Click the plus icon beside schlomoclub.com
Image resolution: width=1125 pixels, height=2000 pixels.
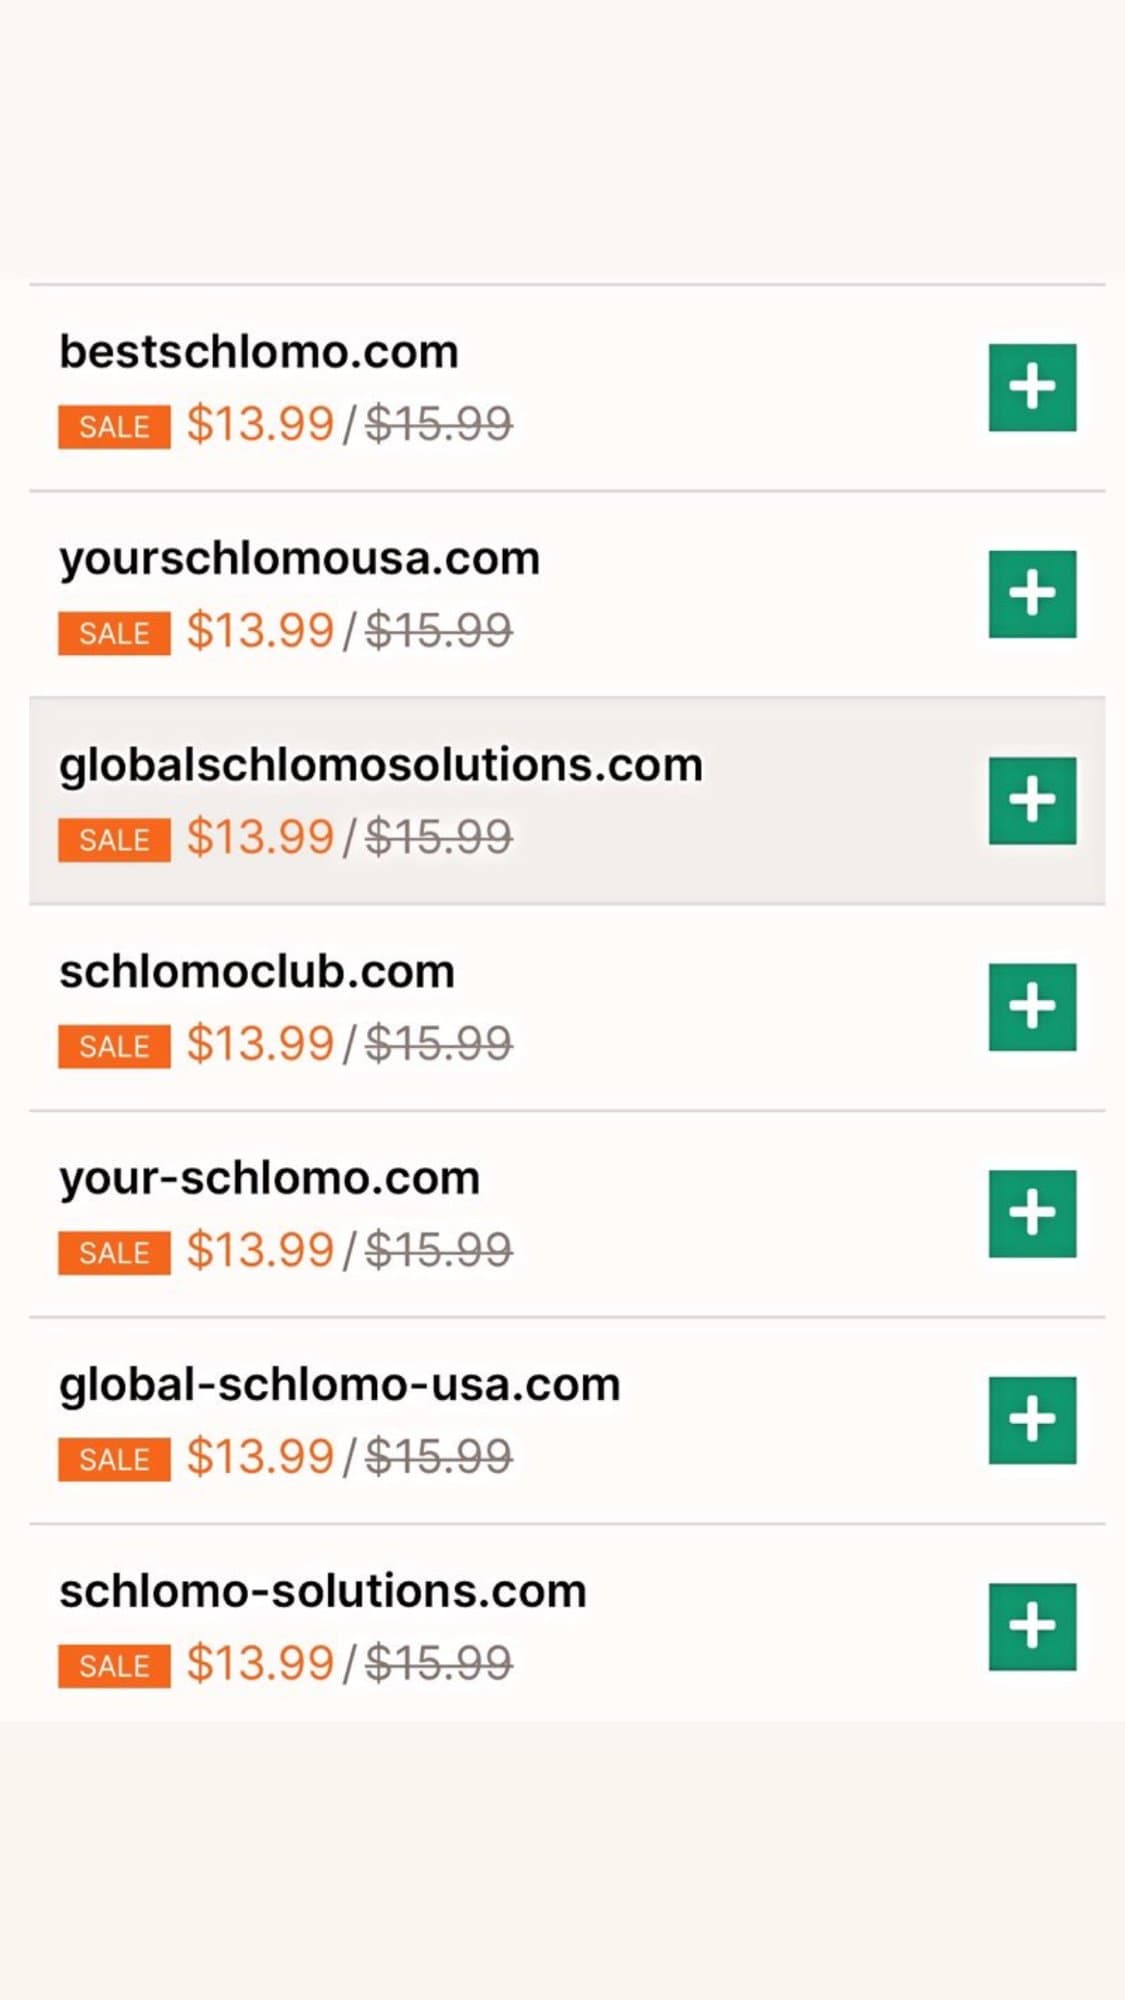pyautogui.click(x=1032, y=1006)
